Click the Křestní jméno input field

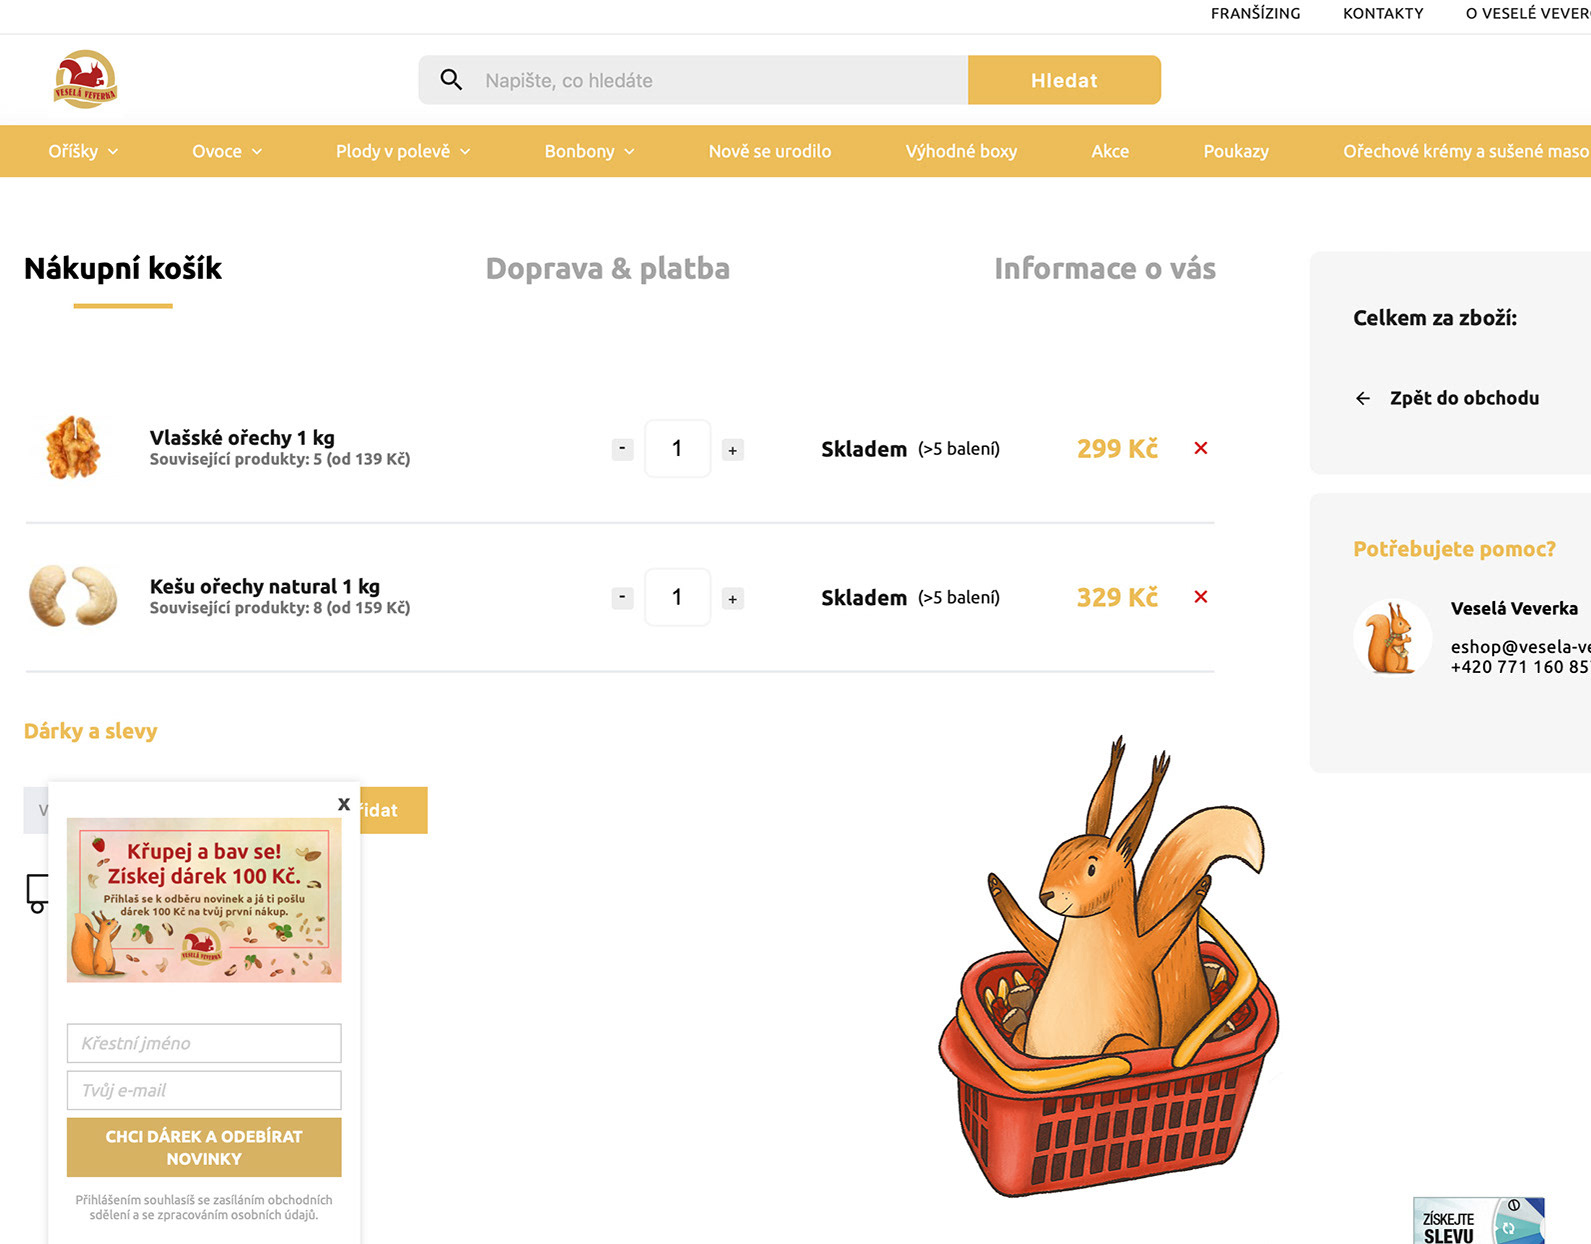[x=204, y=1043]
